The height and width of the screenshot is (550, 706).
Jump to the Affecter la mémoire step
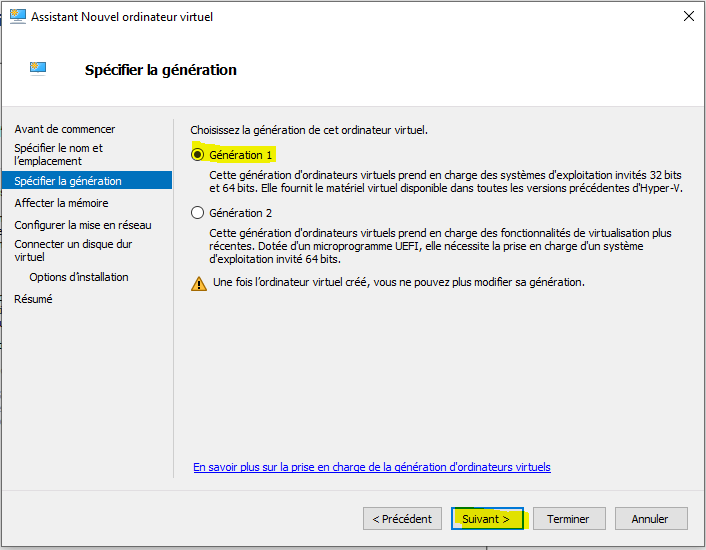click(61, 203)
